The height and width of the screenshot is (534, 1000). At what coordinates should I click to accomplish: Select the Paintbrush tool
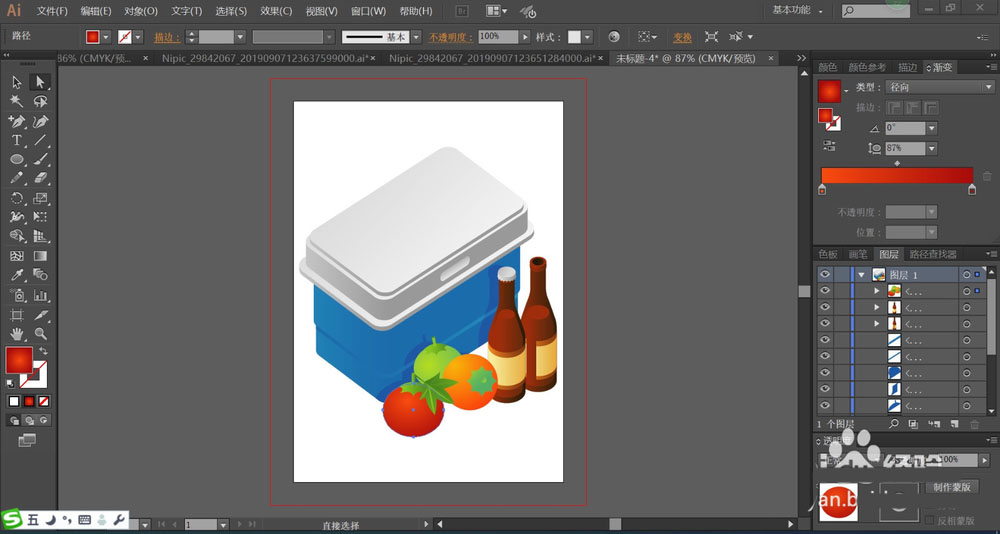[x=40, y=159]
